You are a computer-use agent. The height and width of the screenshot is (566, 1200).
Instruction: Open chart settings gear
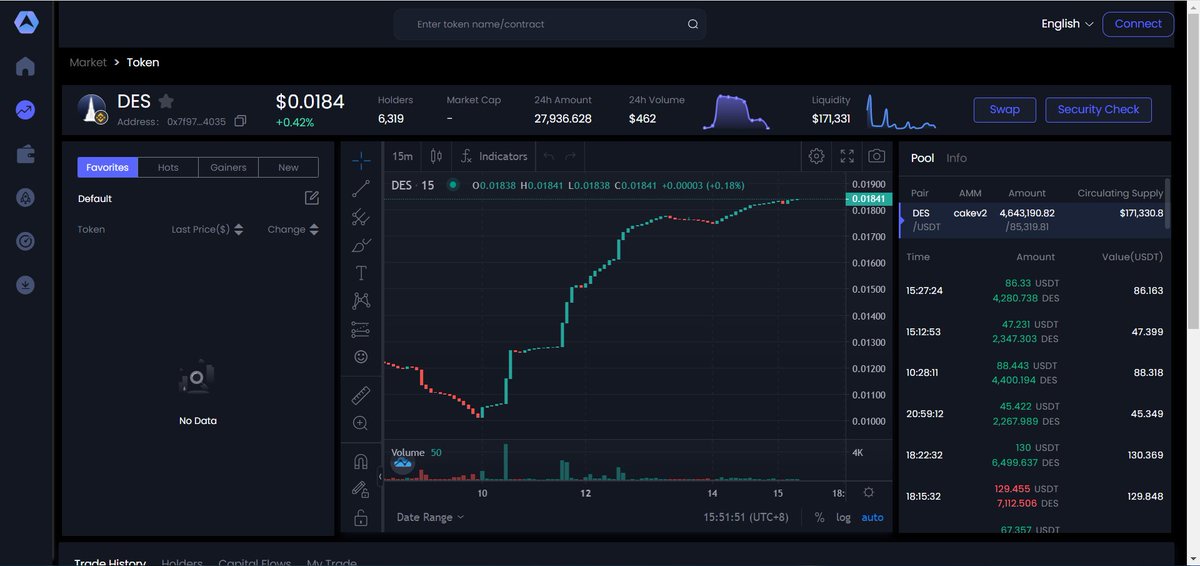pos(816,156)
